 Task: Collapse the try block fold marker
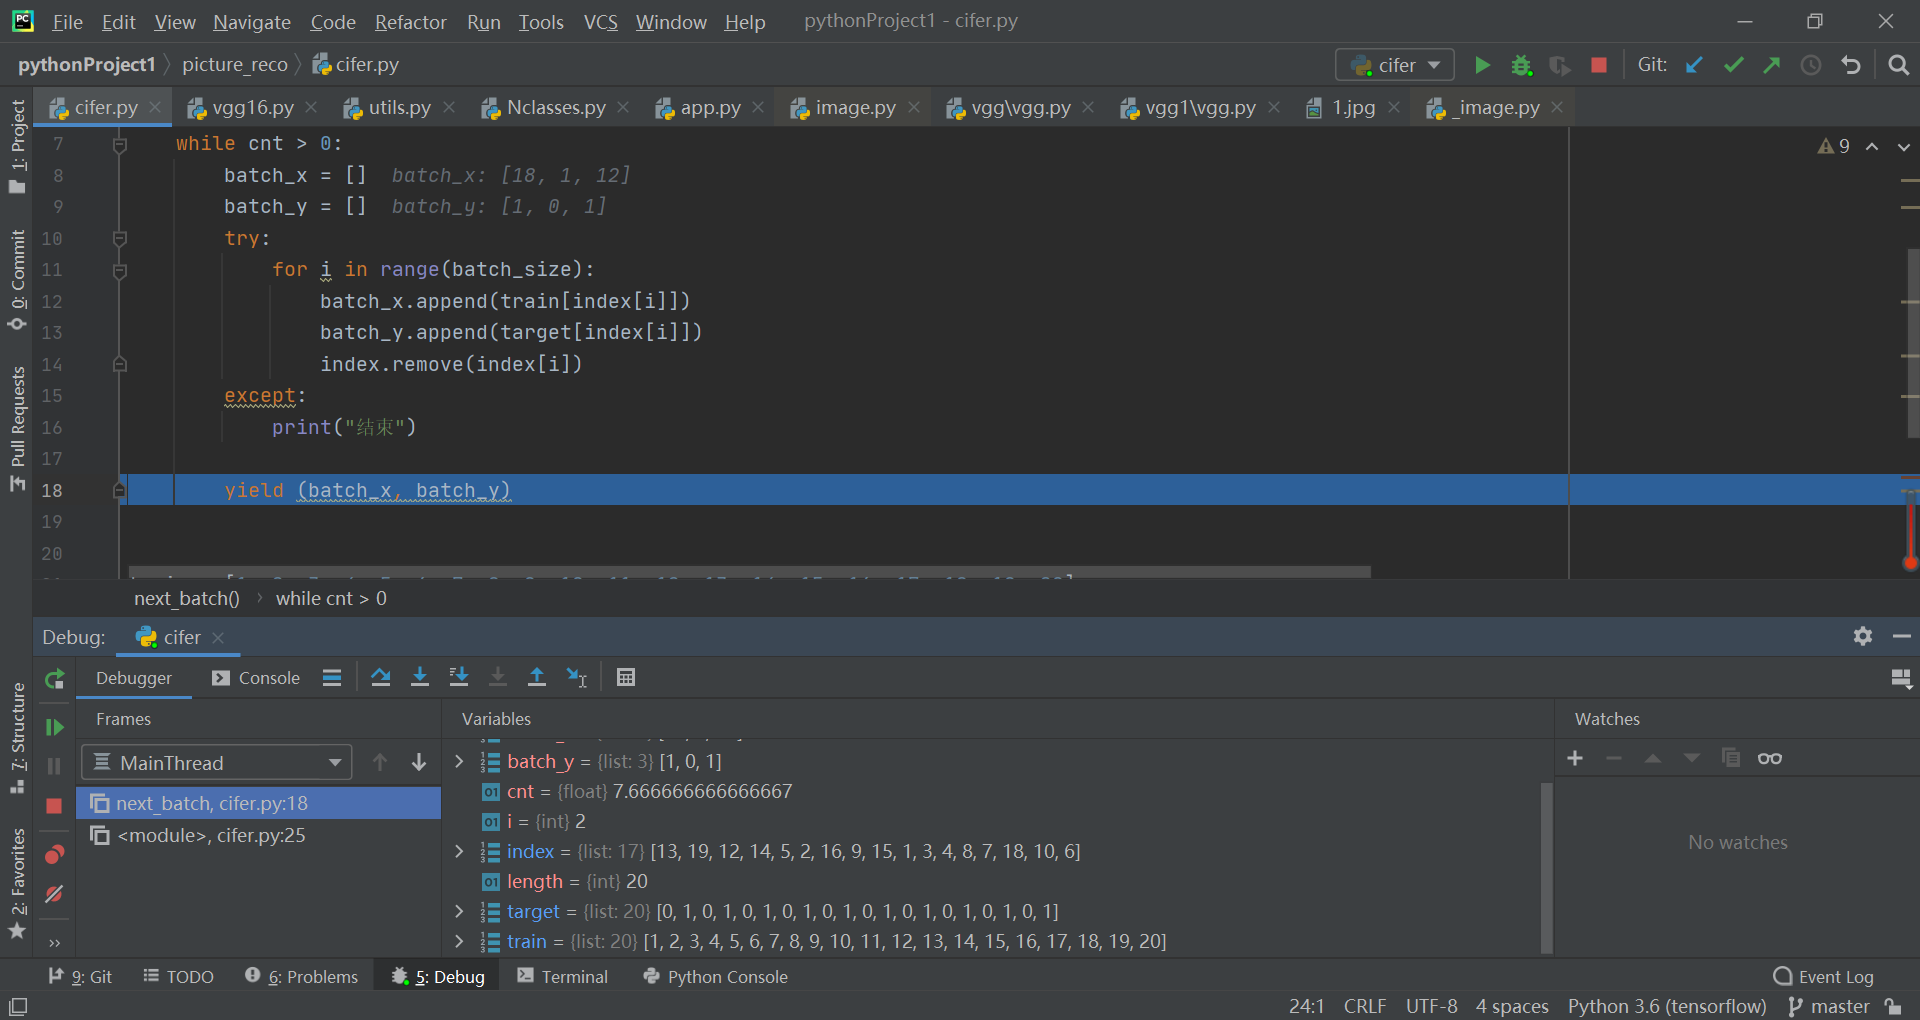click(120, 239)
